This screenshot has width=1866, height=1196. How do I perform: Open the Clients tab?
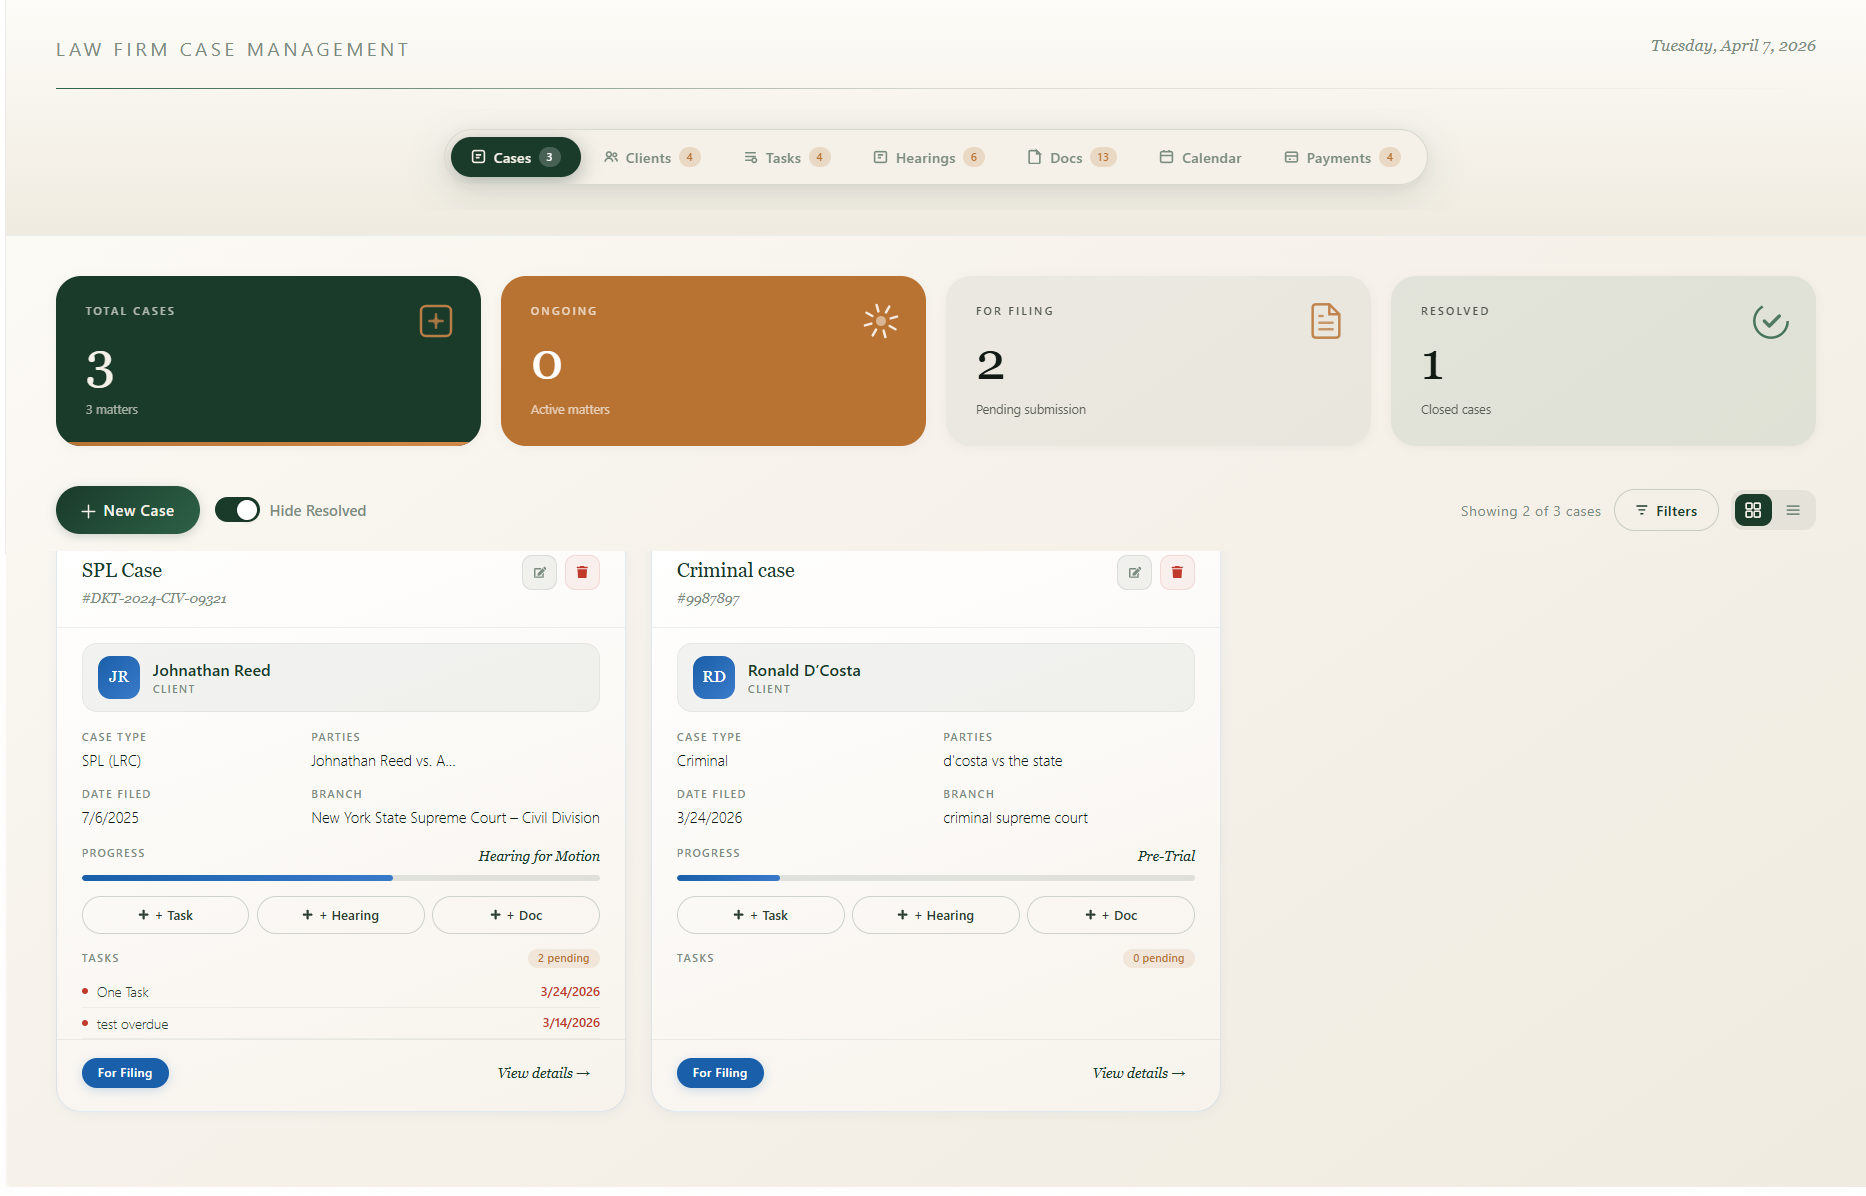click(x=650, y=157)
